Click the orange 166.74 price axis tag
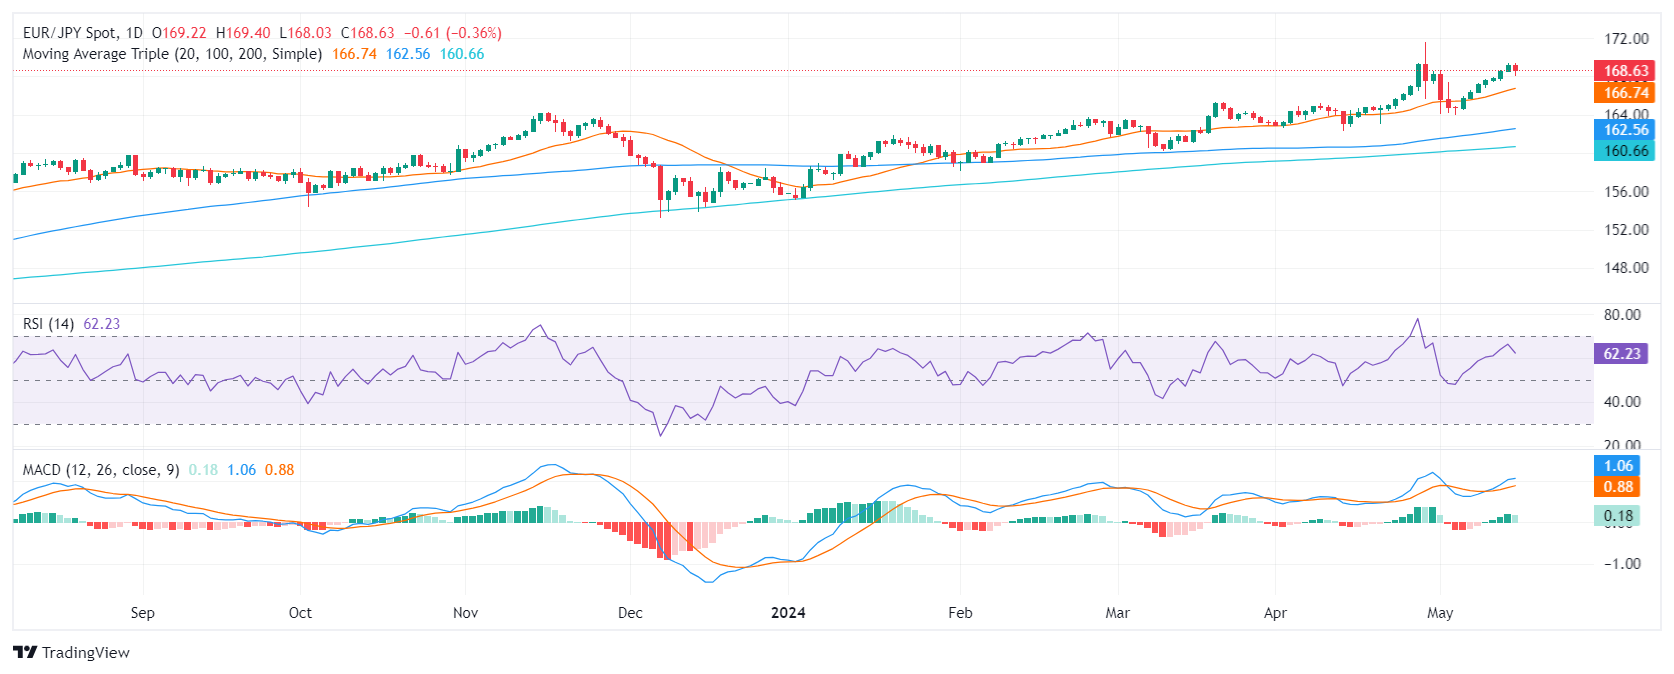Viewport: 1674px width, 674px height. pos(1626,92)
